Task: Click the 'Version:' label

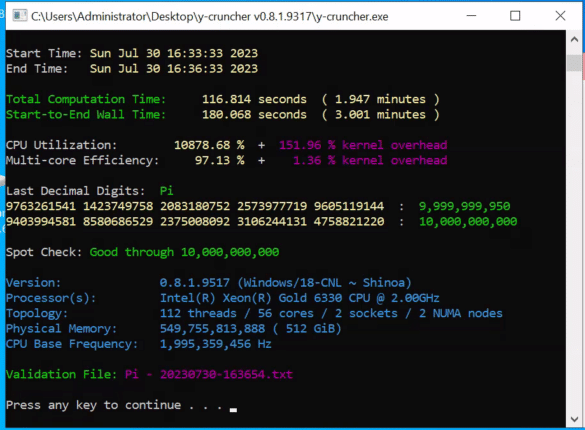Action: pos(34,283)
